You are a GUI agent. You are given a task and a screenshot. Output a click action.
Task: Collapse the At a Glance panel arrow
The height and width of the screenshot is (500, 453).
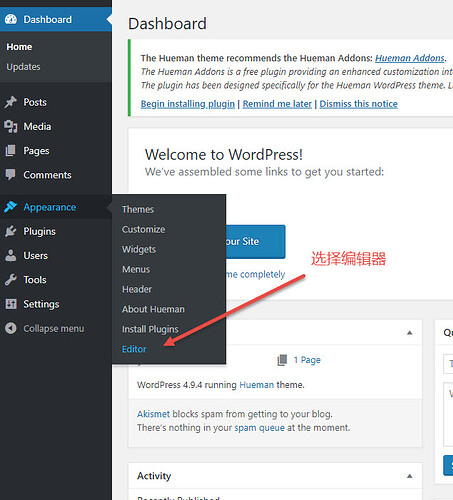point(410,333)
